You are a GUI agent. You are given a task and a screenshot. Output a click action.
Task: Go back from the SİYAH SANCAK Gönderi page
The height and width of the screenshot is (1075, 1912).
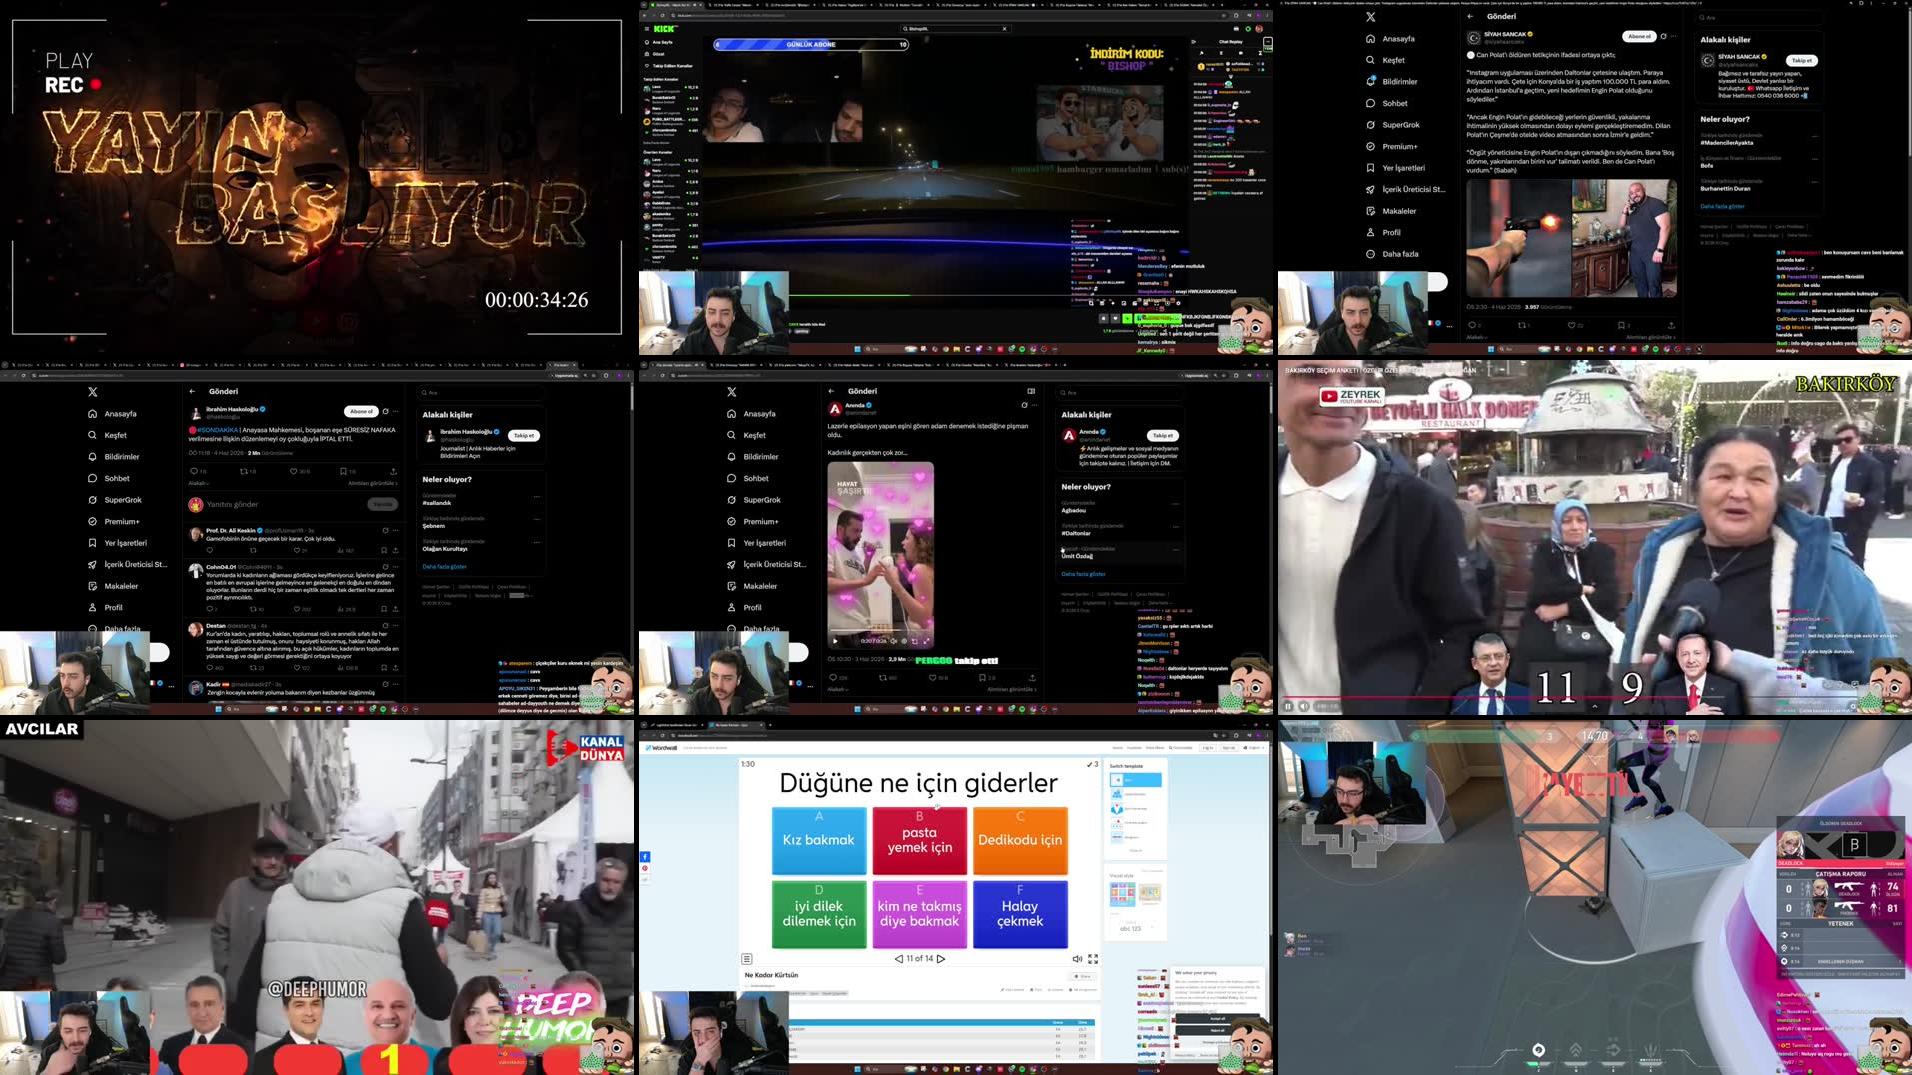pos(1470,17)
